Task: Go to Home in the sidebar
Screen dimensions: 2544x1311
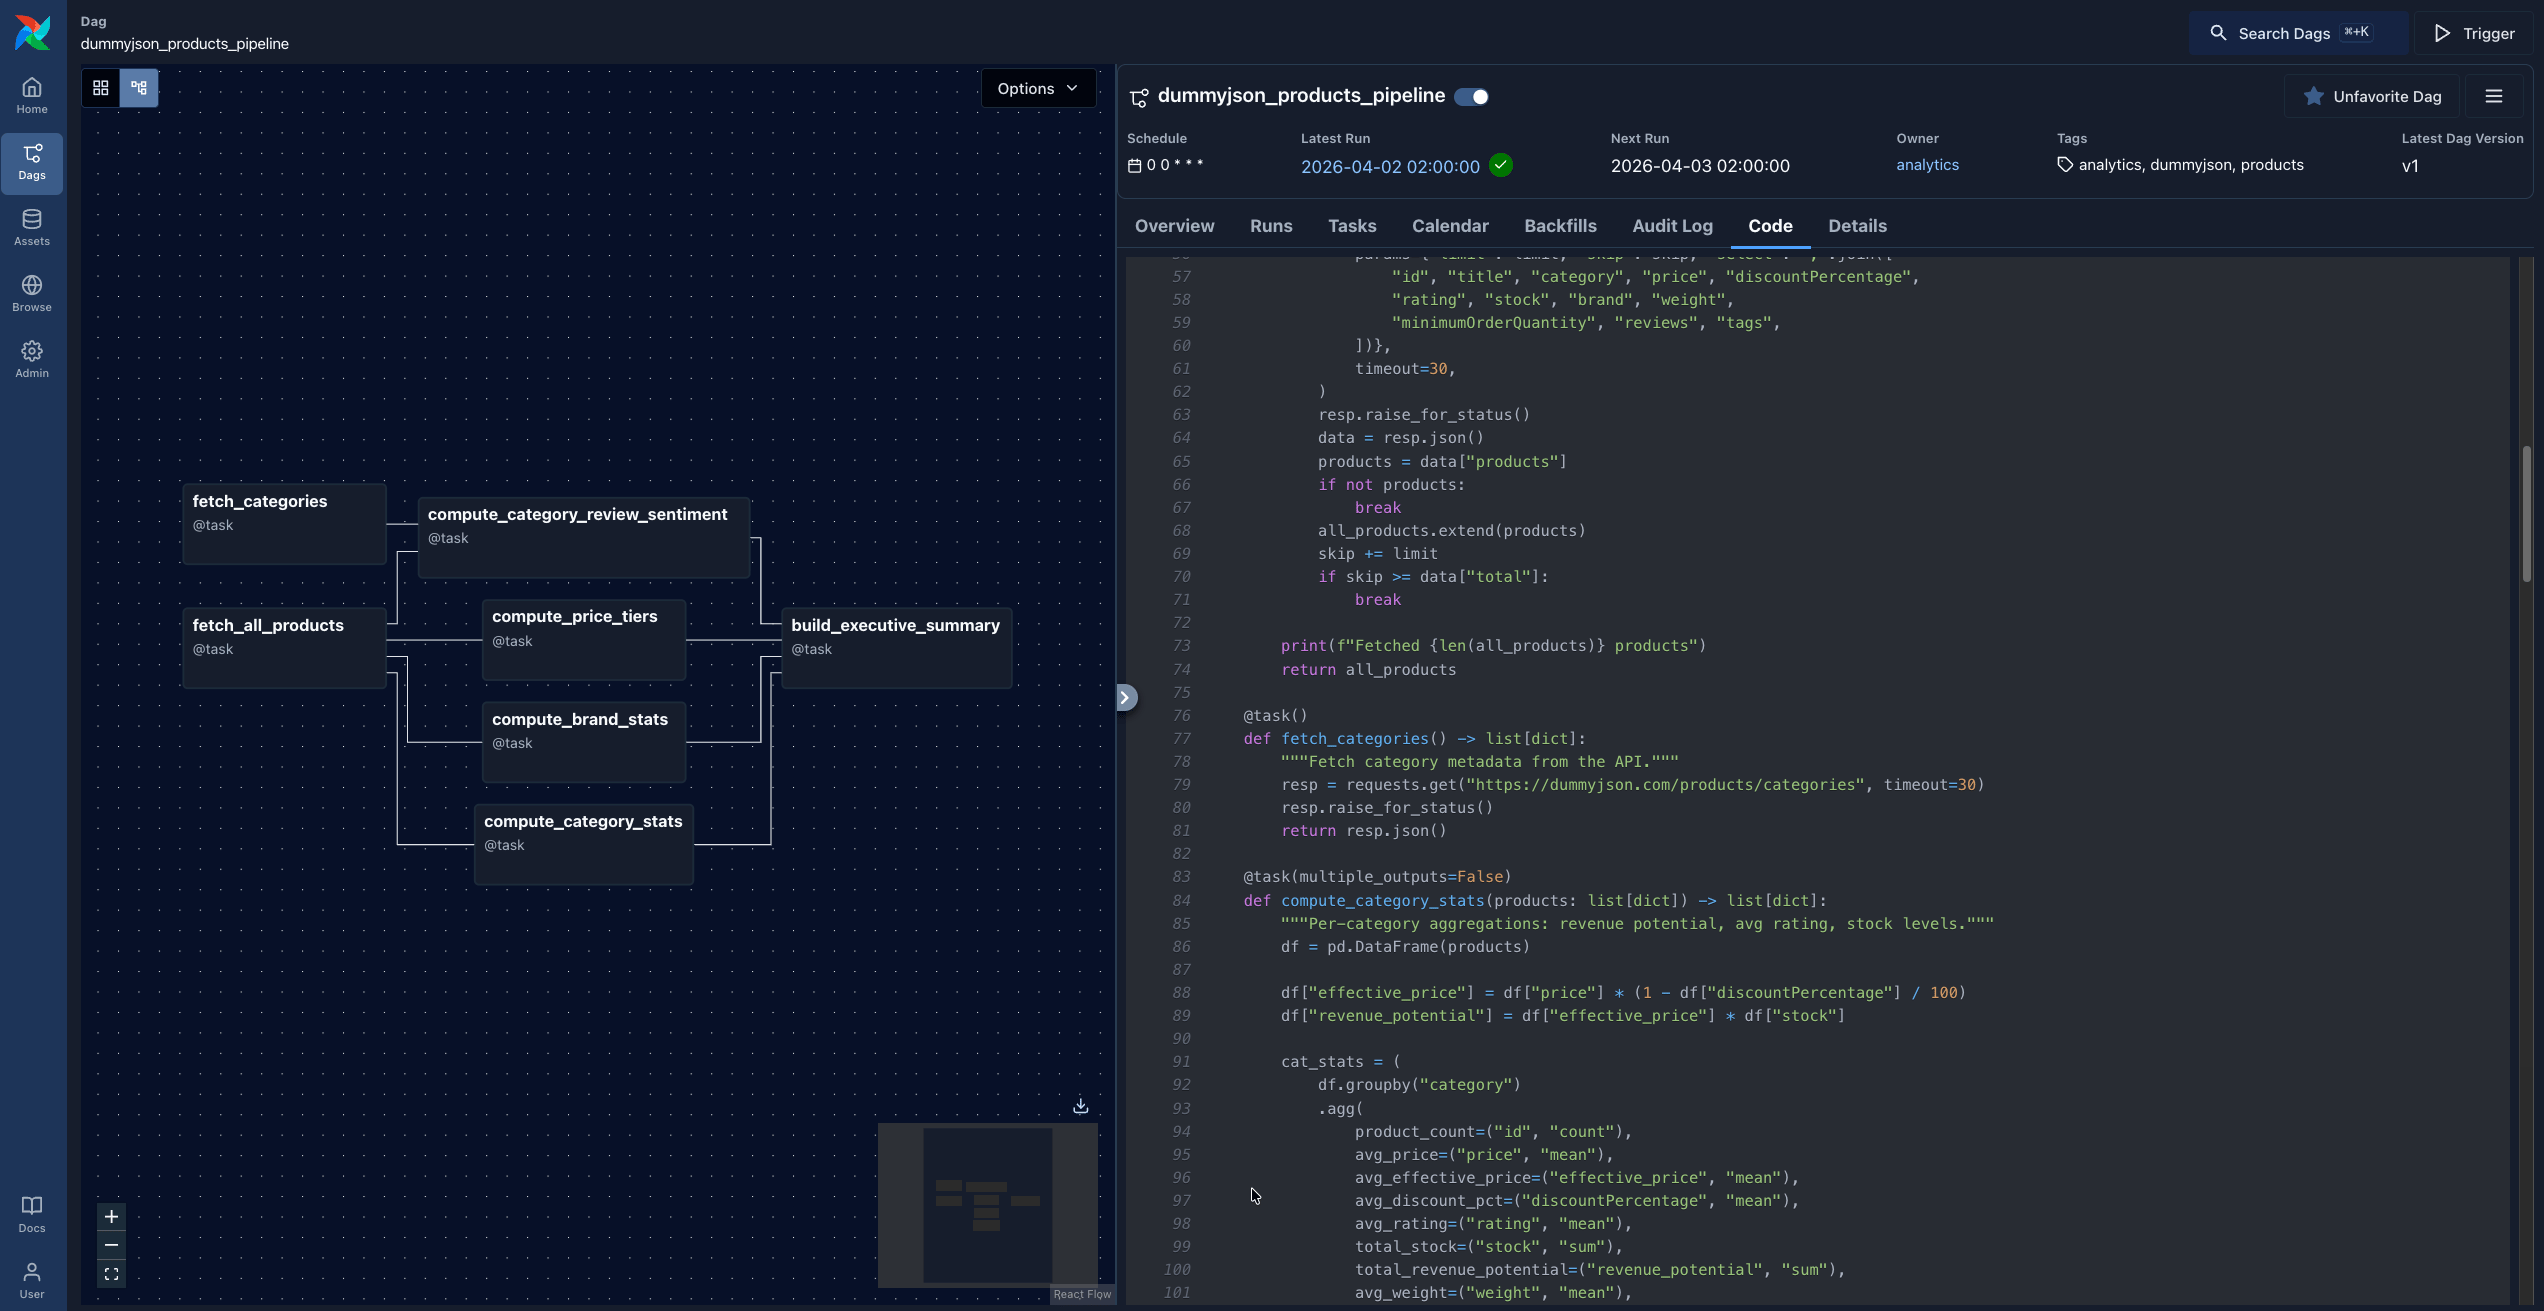Action: pos(32,96)
